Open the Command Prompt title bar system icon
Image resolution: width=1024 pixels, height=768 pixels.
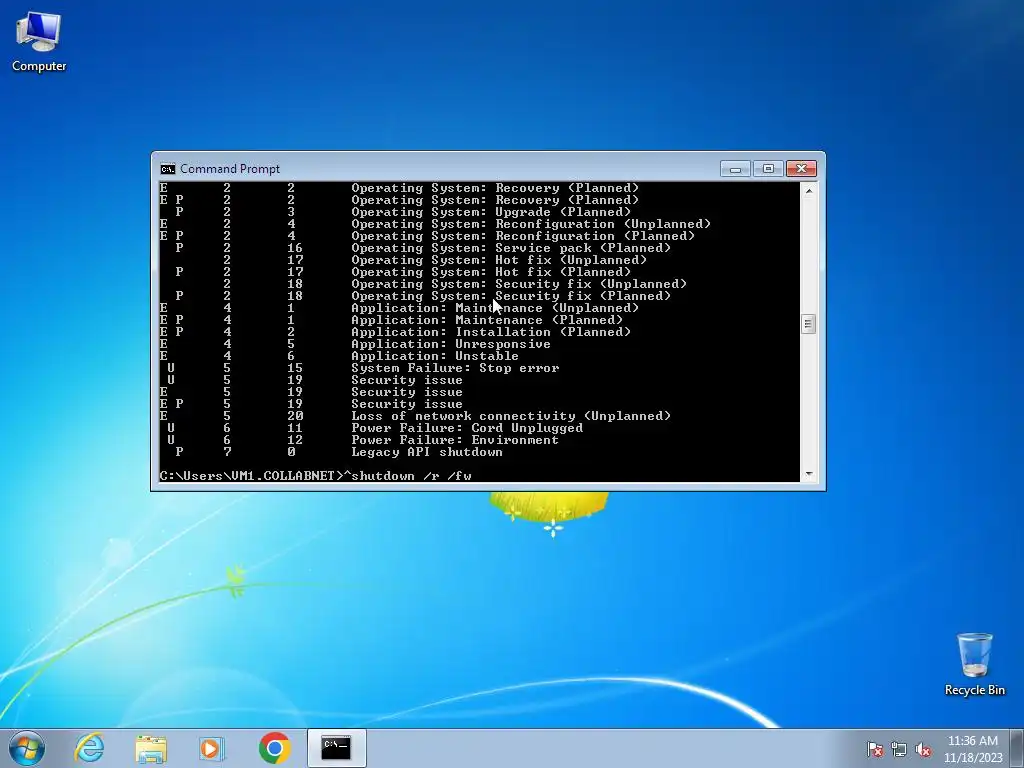point(168,169)
